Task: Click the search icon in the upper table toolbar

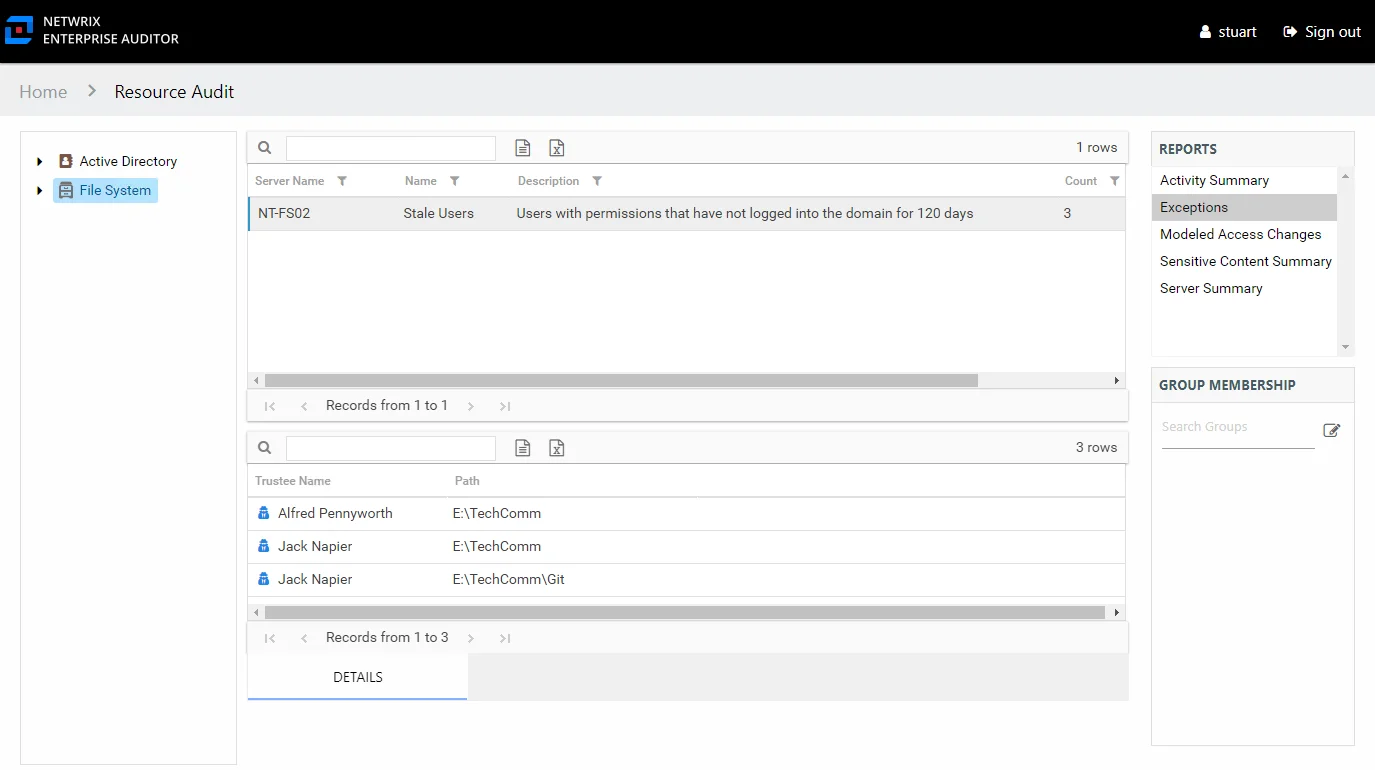Action: (x=265, y=148)
